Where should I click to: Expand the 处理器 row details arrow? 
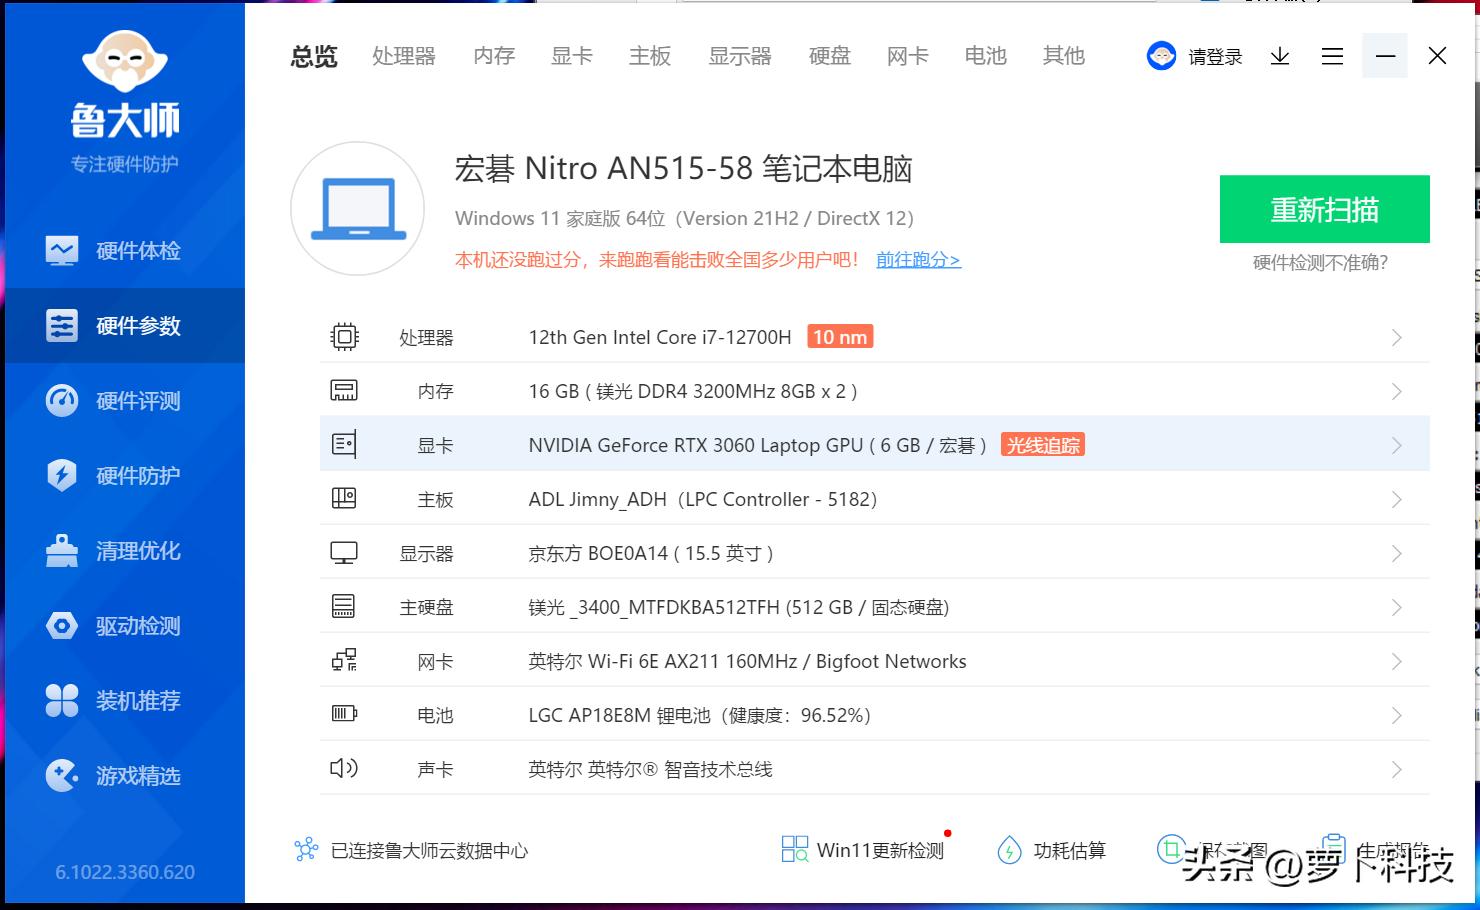(1397, 338)
